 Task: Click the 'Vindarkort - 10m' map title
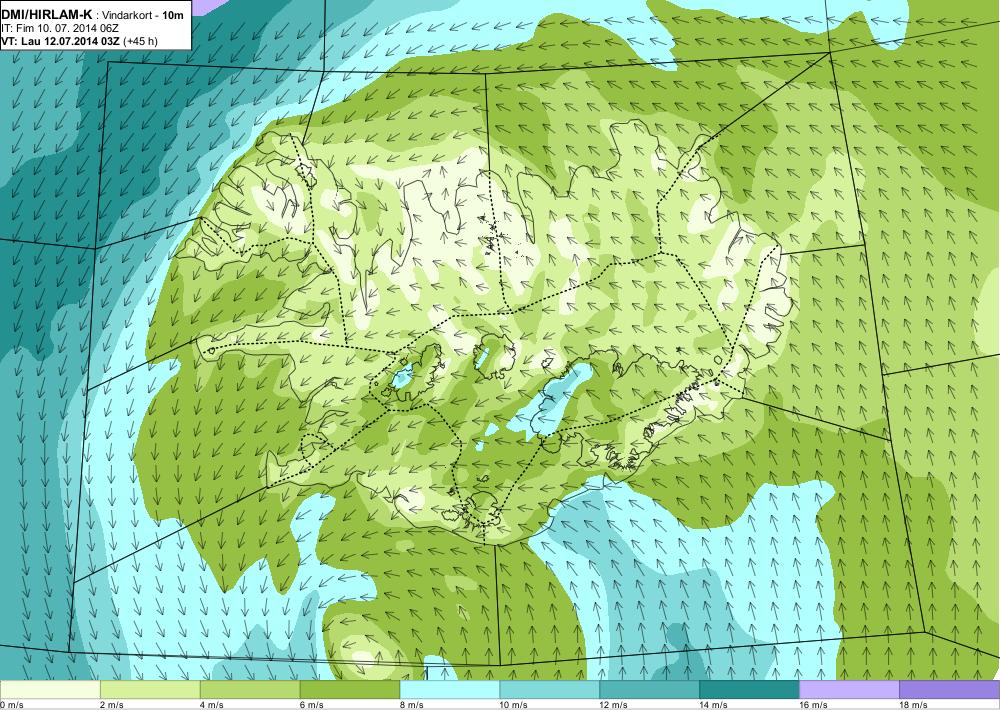click(x=143, y=15)
